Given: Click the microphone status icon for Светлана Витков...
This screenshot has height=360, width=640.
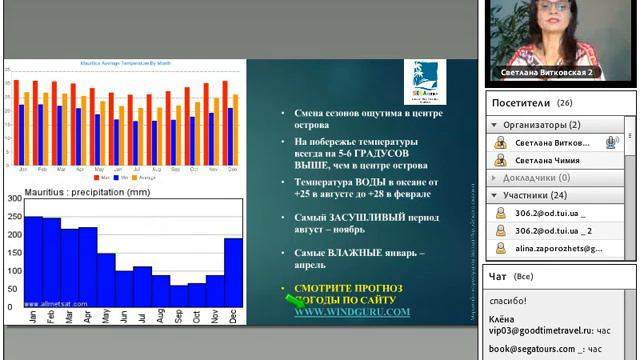Looking at the screenshot, I should pyautogui.click(x=612, y=142).
